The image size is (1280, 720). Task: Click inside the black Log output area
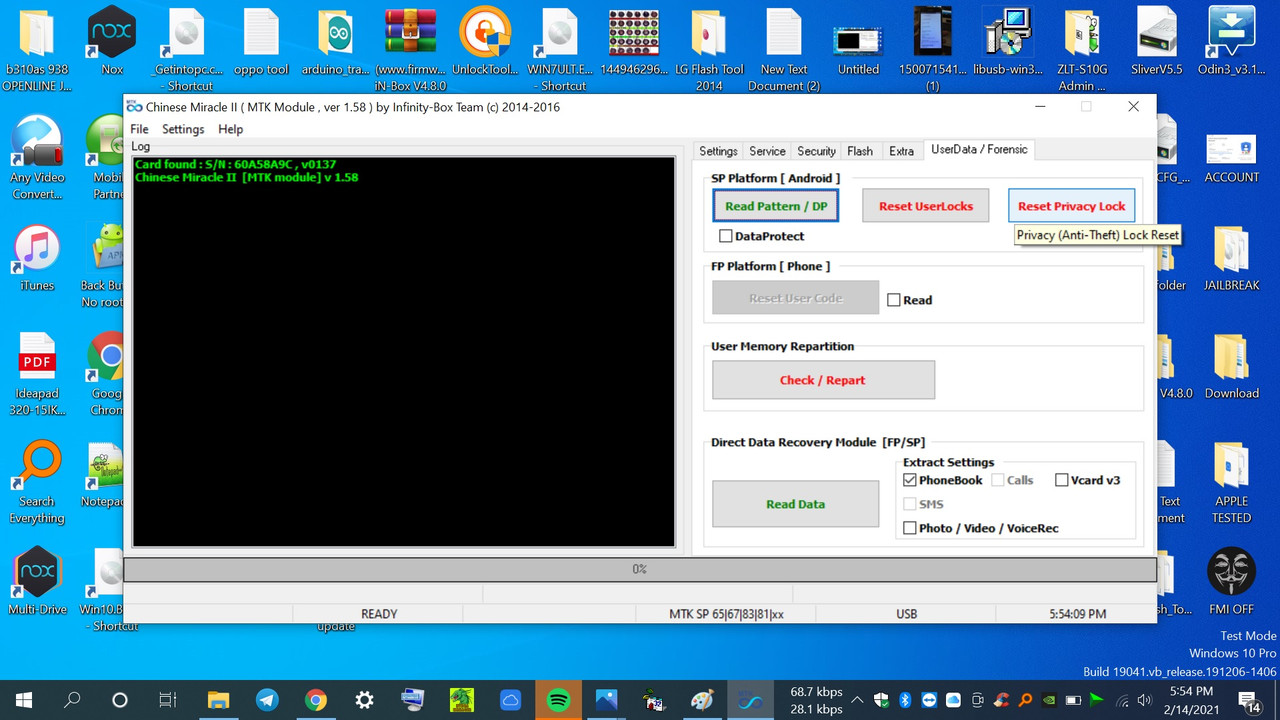click(404, 351)
